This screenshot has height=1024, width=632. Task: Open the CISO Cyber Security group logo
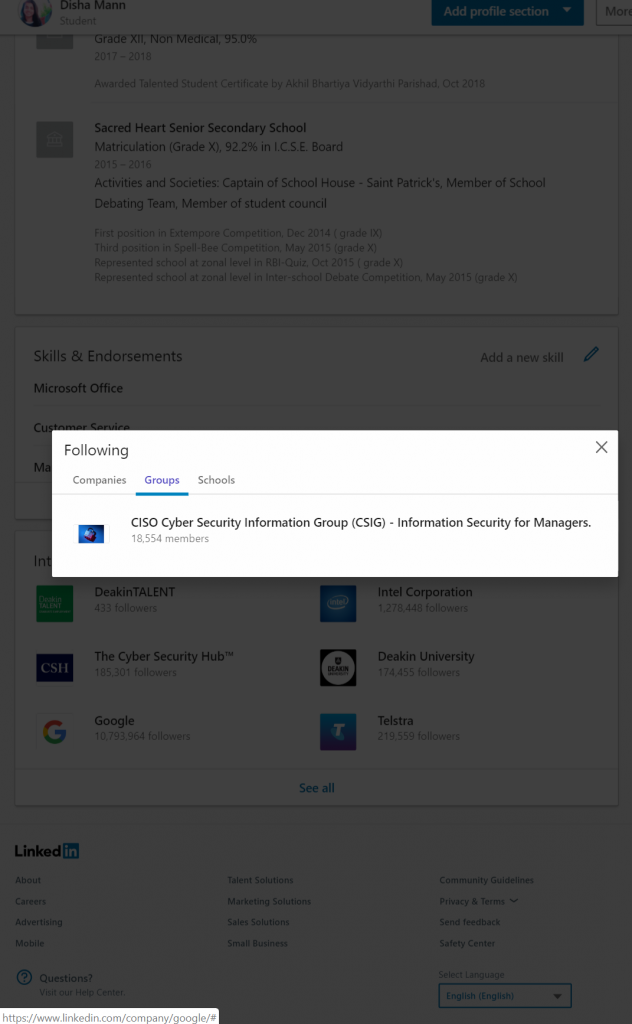point(91,534)
